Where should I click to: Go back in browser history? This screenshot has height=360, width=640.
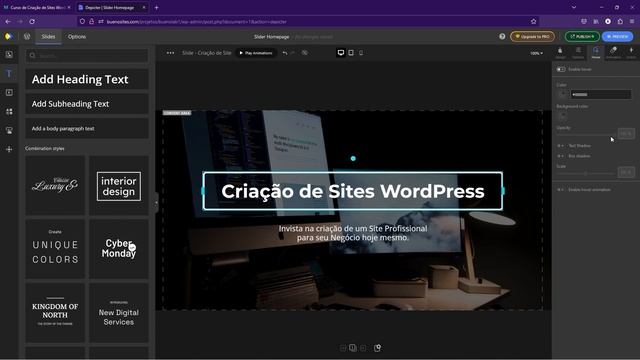8,21
